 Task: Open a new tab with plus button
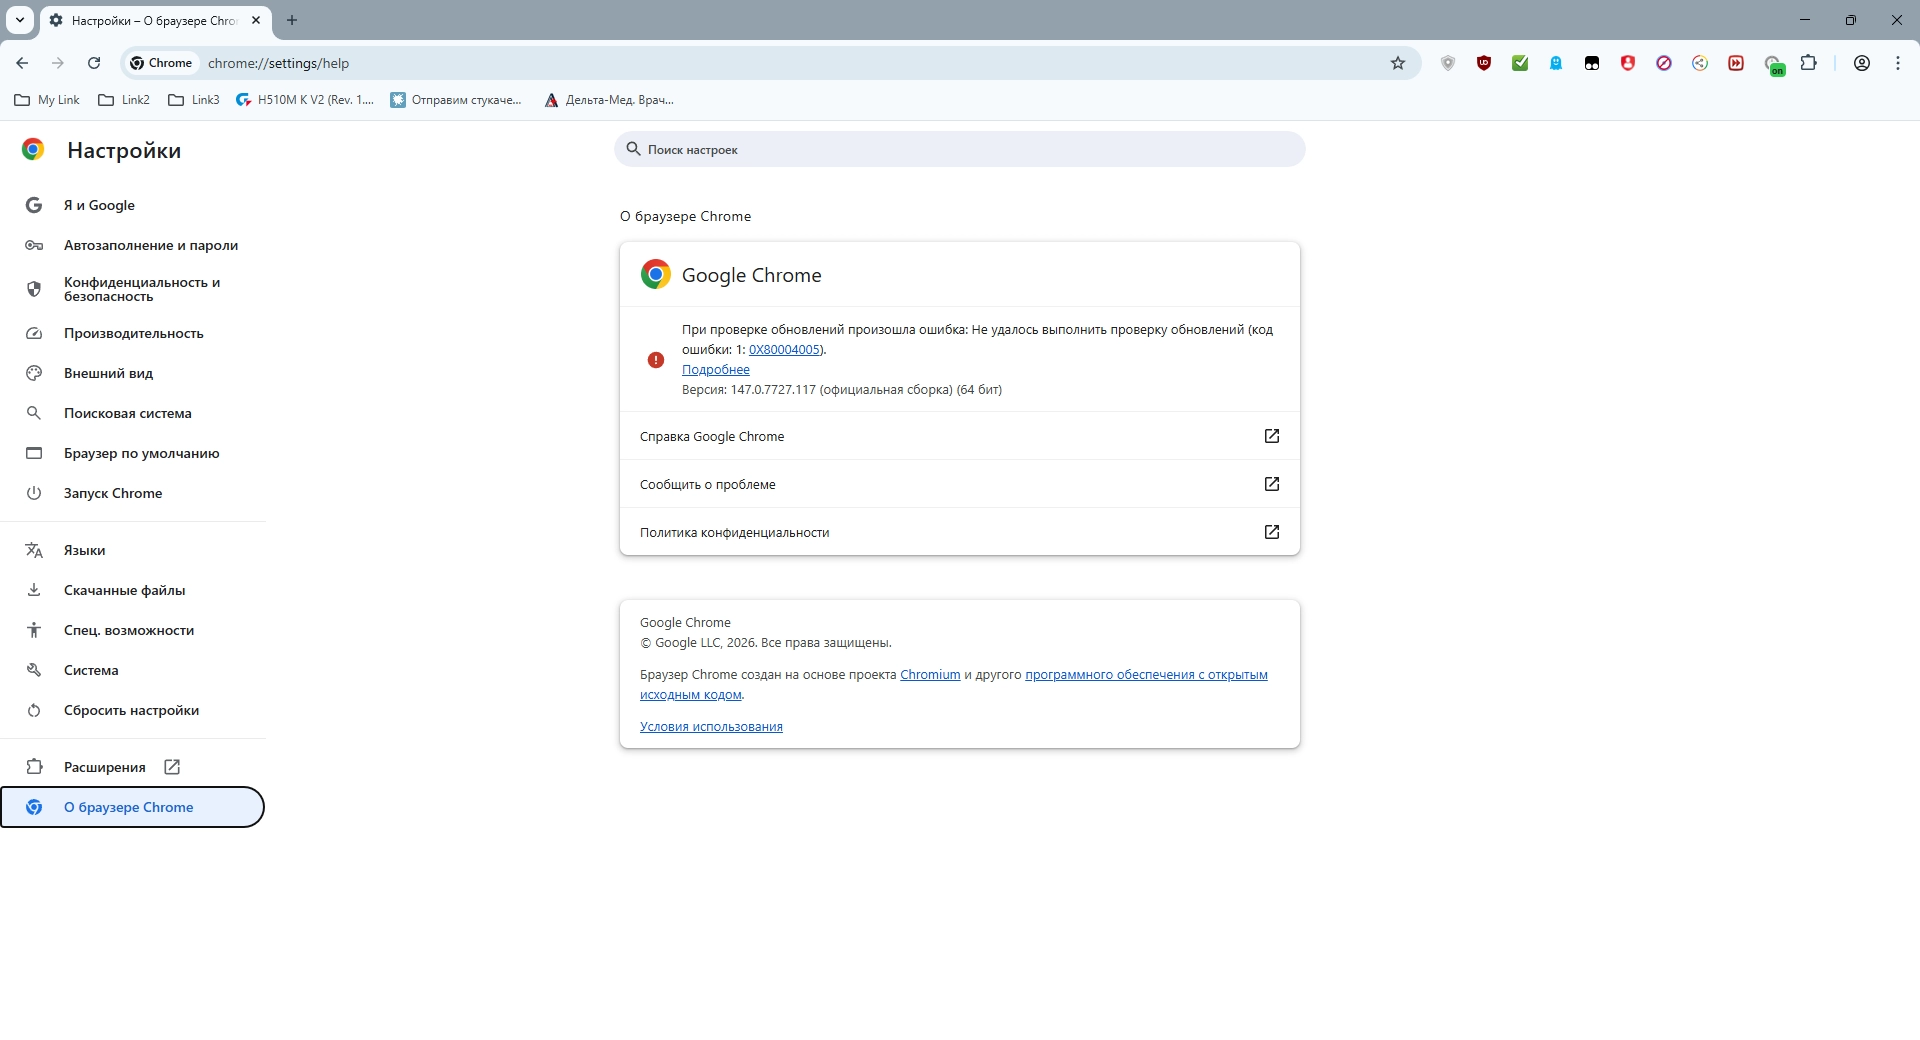pyautogui.click(x=292, y=20)
